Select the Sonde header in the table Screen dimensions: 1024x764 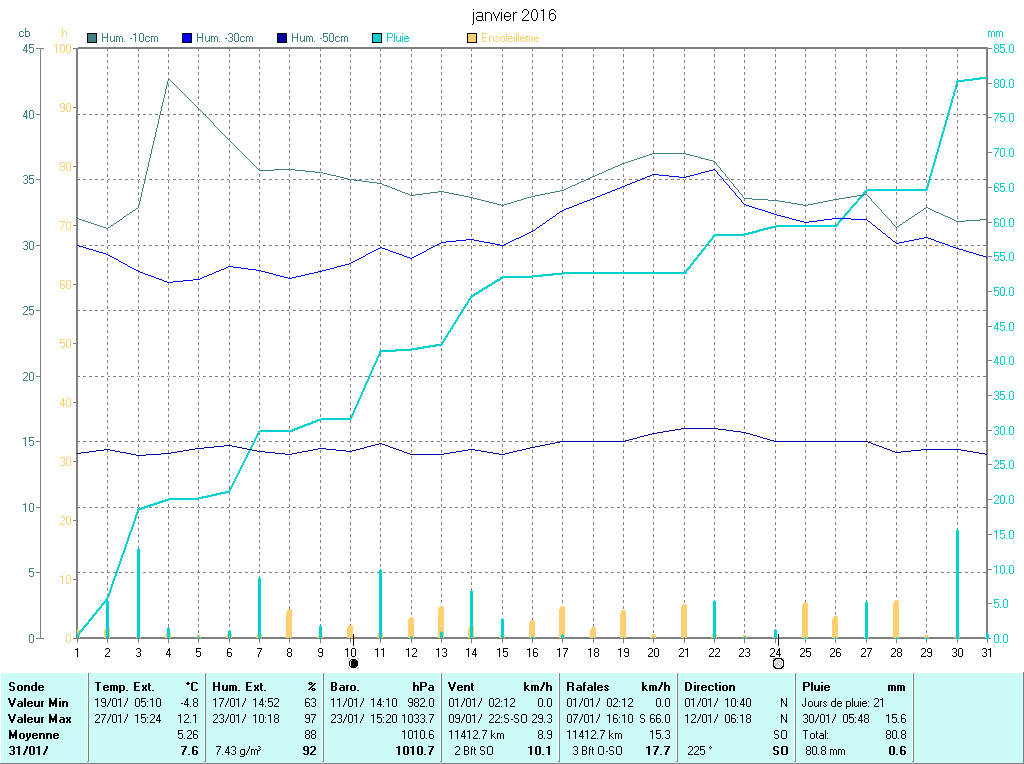point(25,687)
